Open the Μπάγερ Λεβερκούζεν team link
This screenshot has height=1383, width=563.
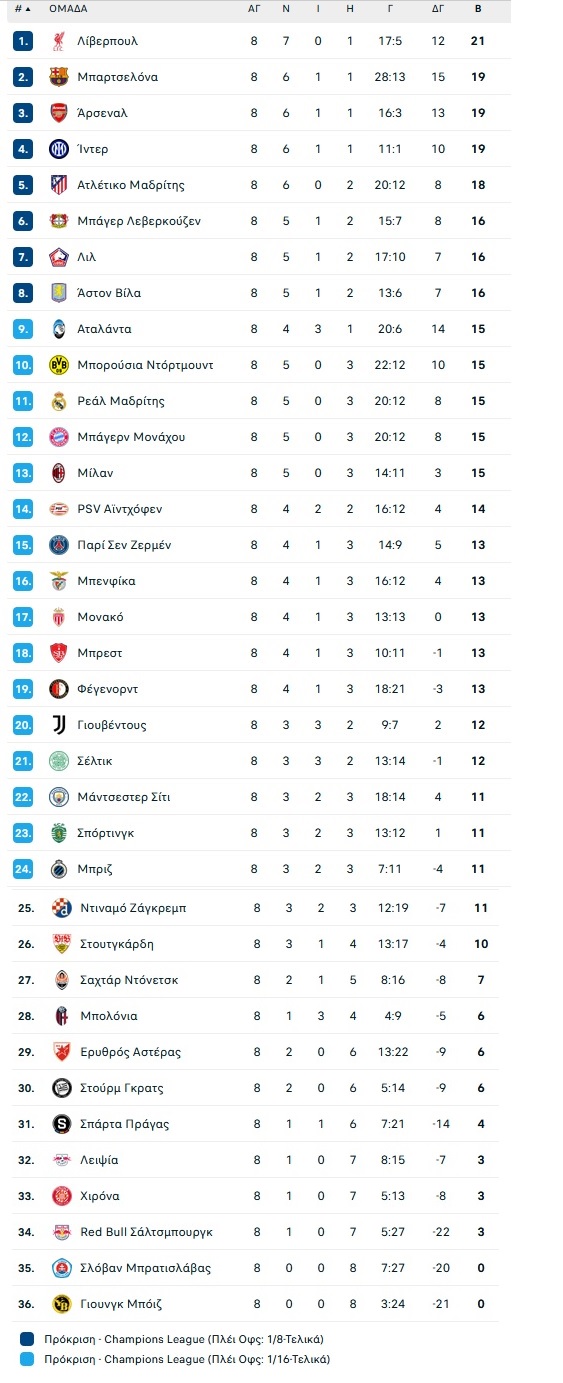coord(139,221)
